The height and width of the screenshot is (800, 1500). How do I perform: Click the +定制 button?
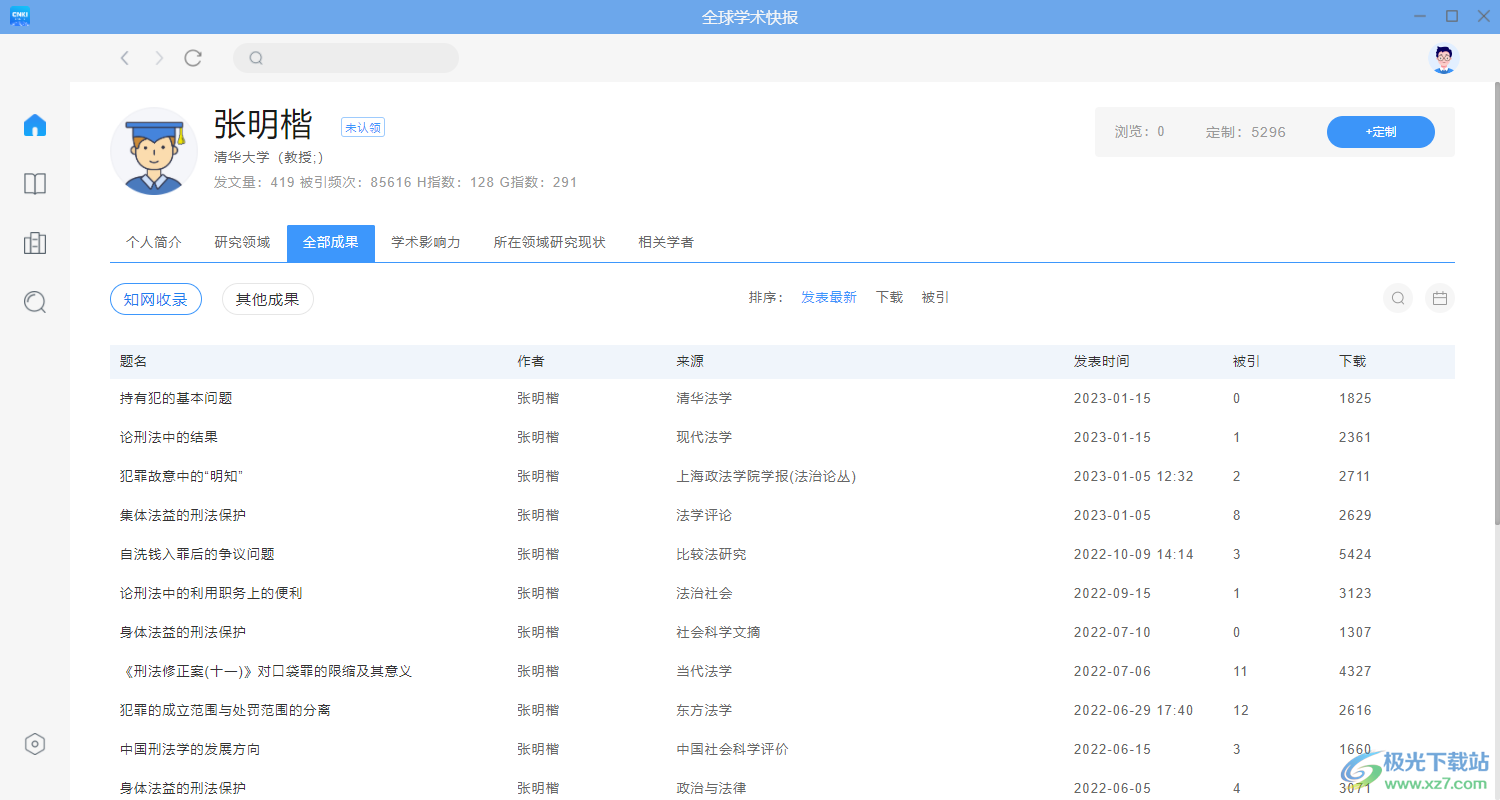[1380, 131]
